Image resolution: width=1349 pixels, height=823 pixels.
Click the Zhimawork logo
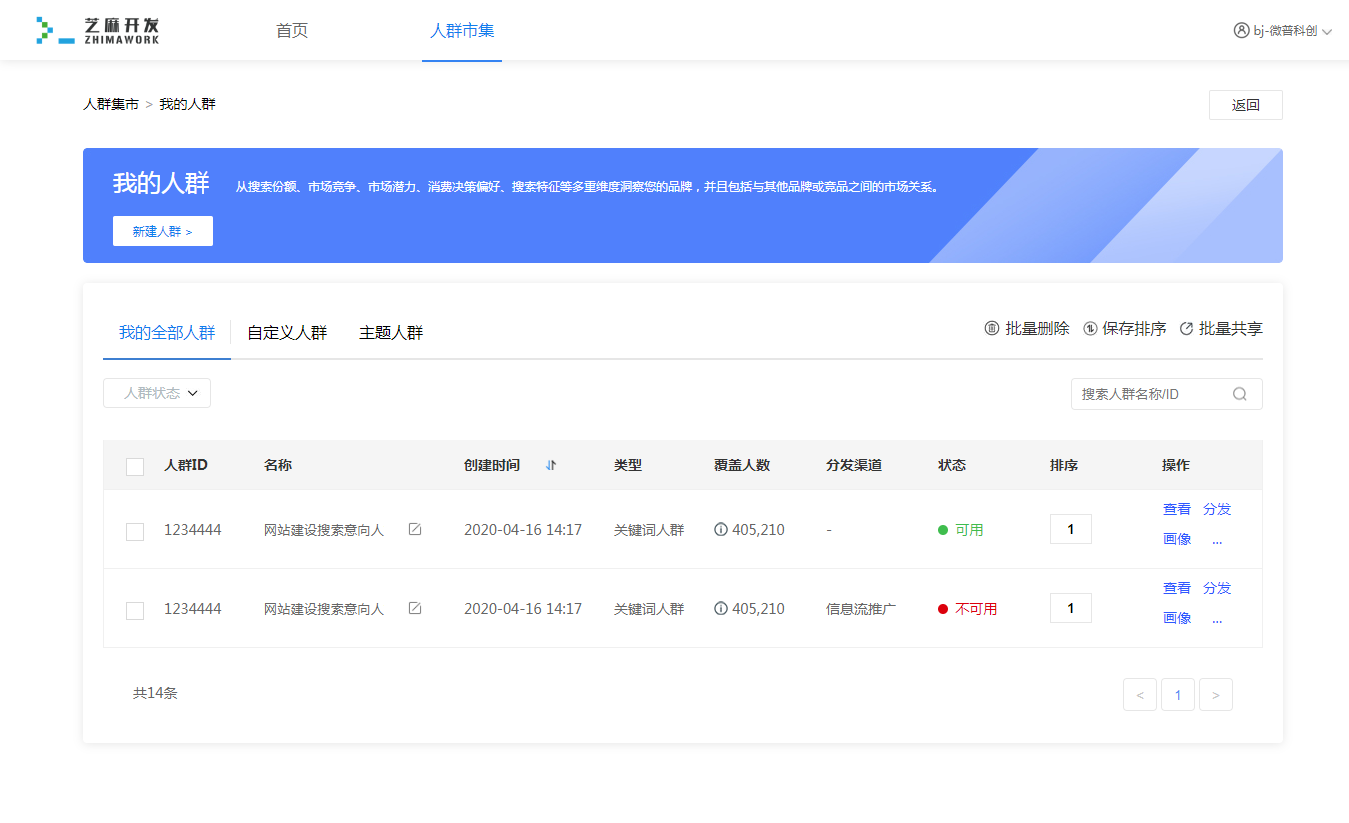click(x=97, y=30)
